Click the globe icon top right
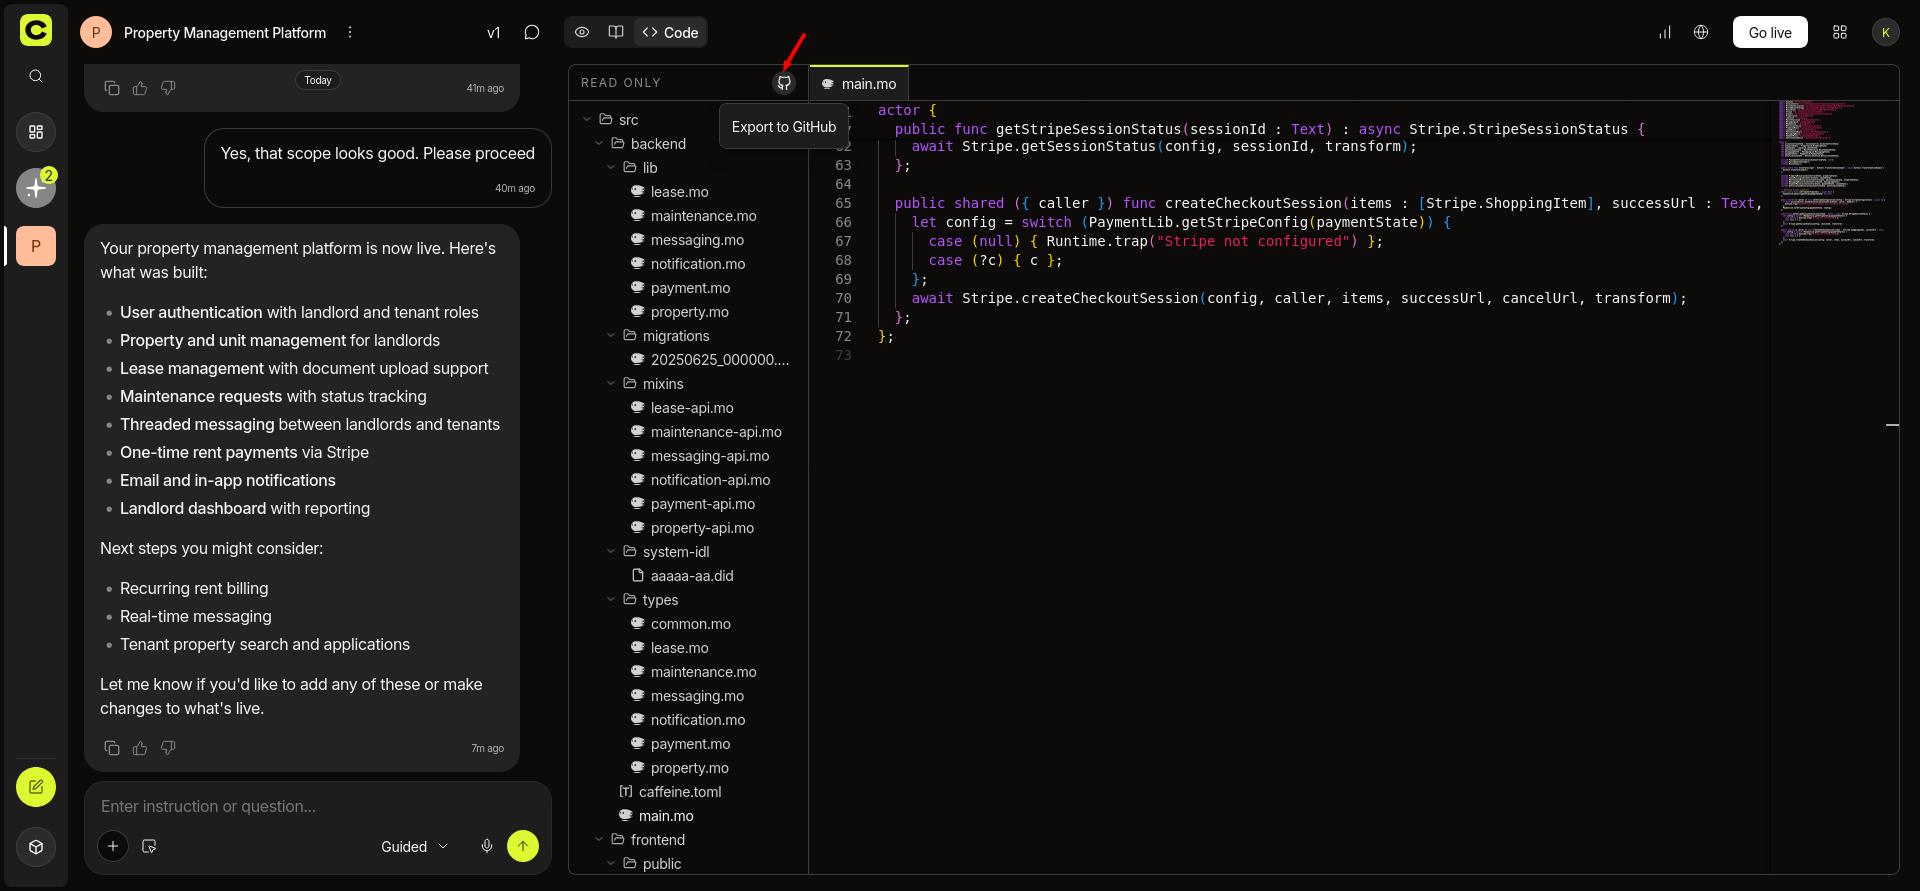 click(1701, 32)
